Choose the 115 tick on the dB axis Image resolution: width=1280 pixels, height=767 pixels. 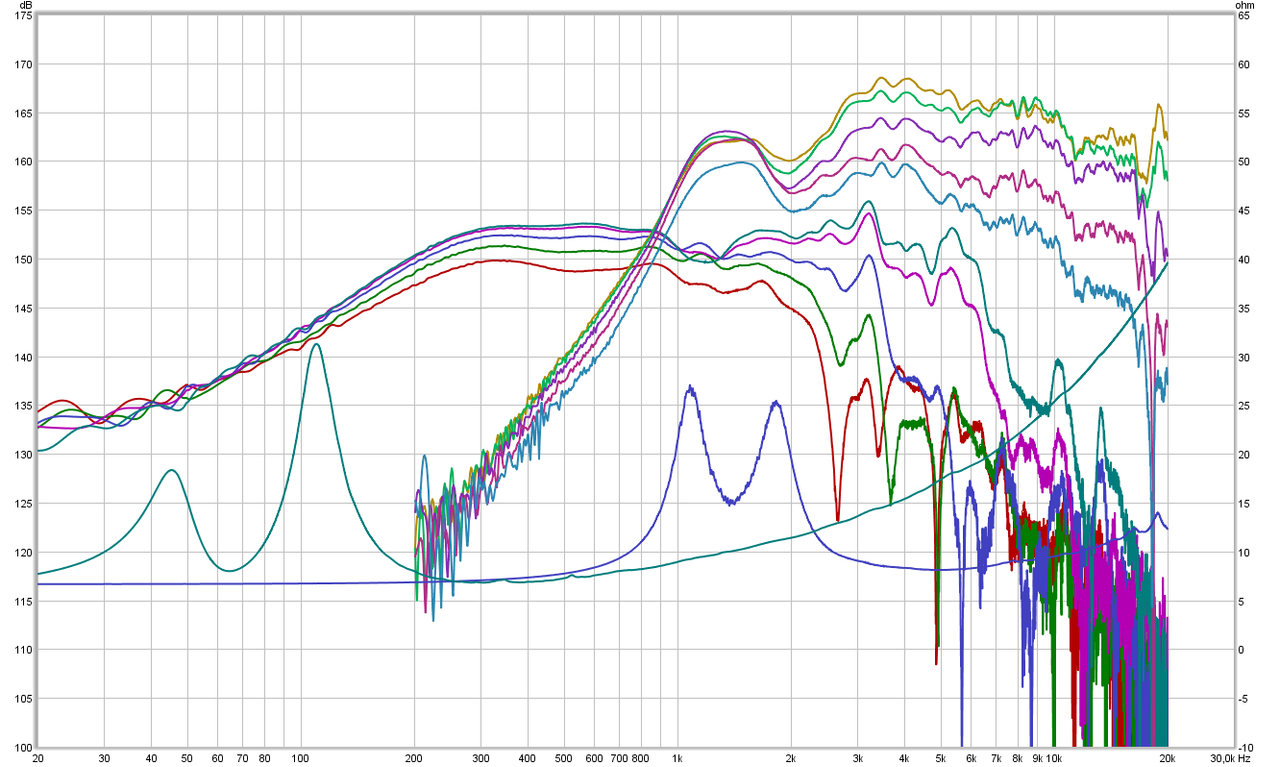22,602
